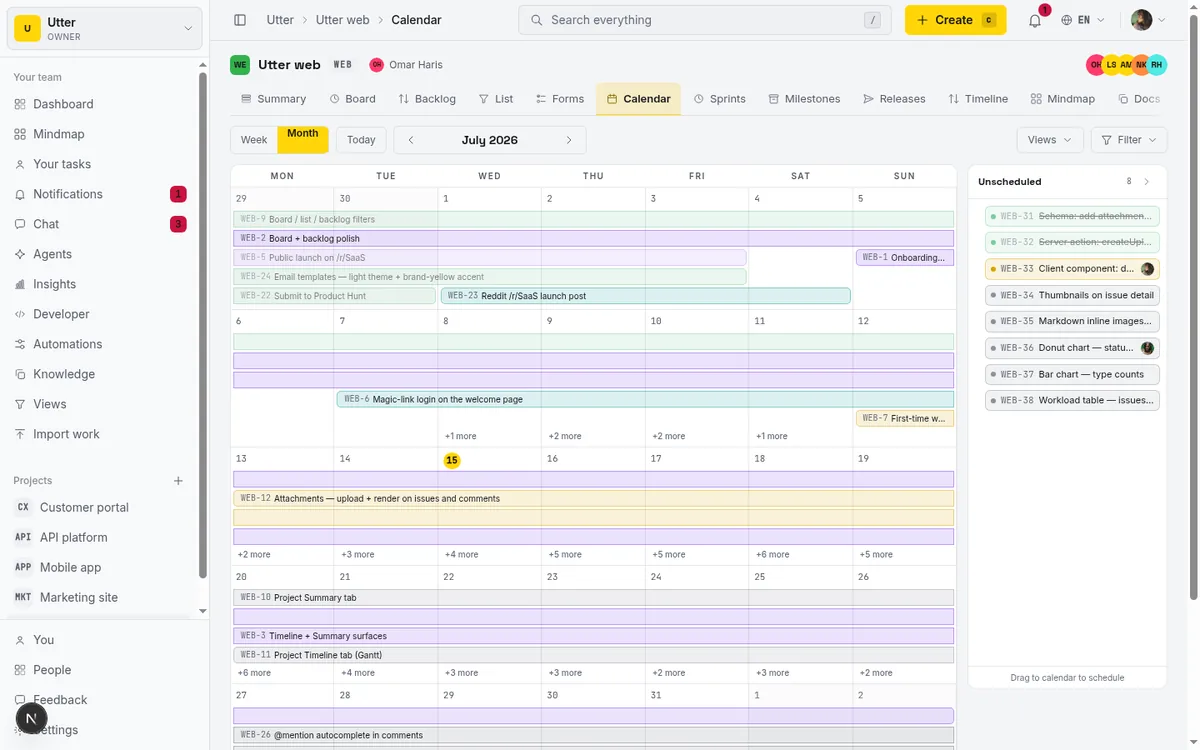Open the Views dropdown in calendar toolbar
This screenshot has height=750, width=1200.
[x=1050, y=140]
